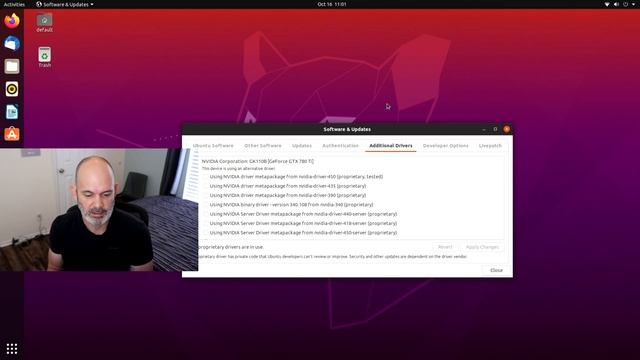Screen dimensions: 640x360
Task: Click 'proprietary drivers are in use.' status text
Action: (231, 247)
